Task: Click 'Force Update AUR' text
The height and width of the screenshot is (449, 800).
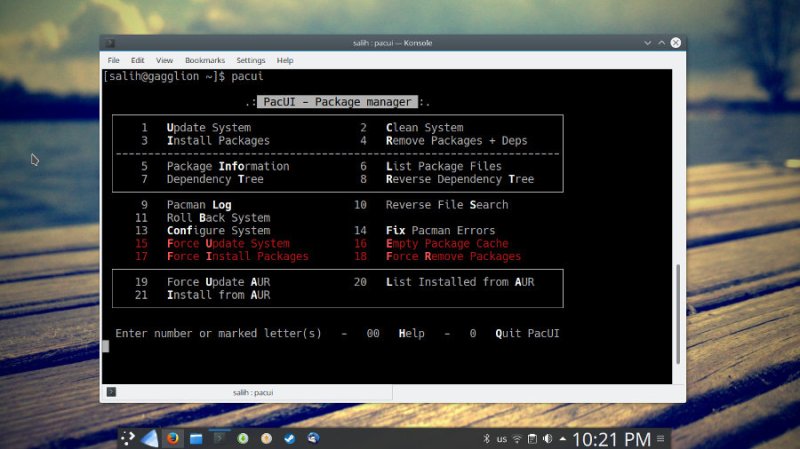Action: click(218, 282)
